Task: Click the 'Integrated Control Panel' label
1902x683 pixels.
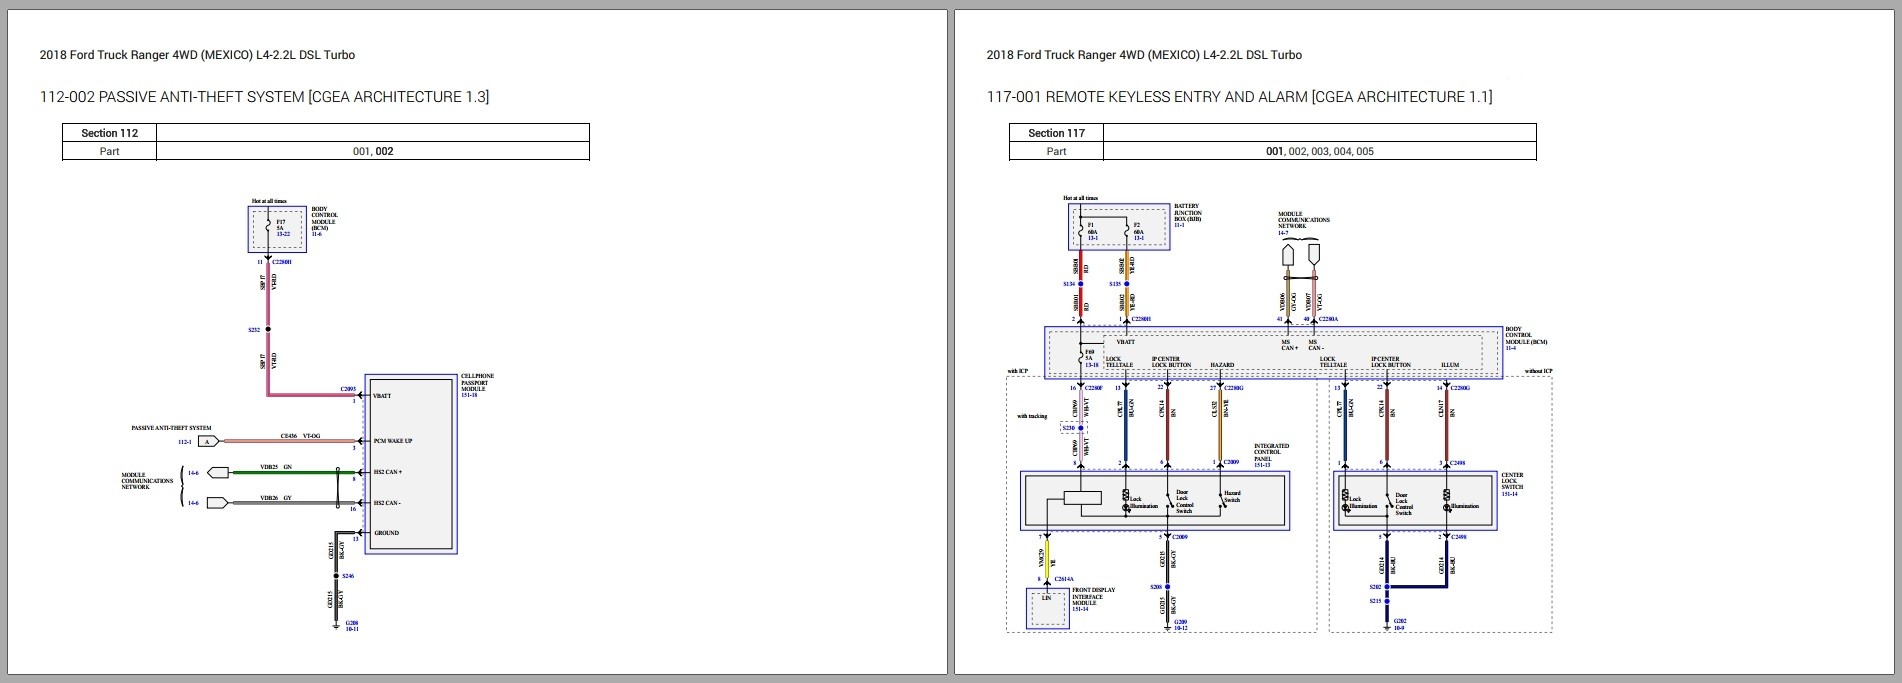Action: 1271,455
